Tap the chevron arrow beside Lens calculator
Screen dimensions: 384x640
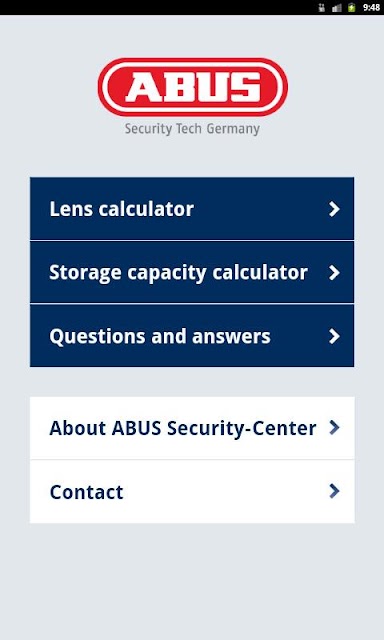pos(334,209)
